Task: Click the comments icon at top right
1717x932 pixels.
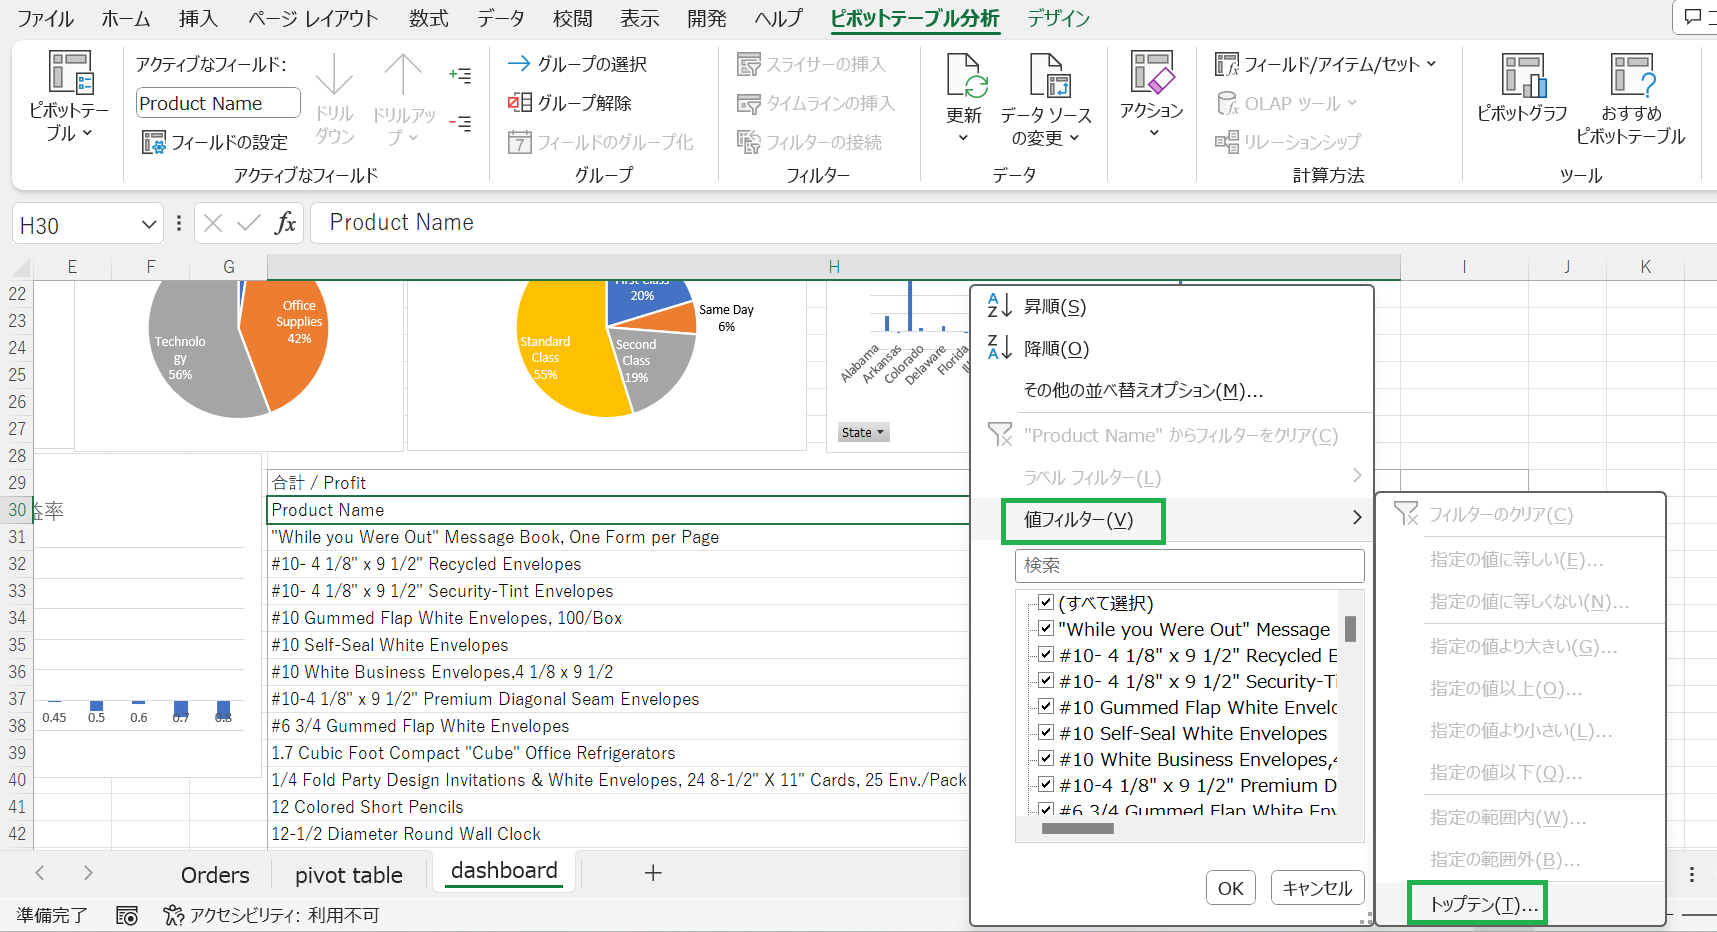Action: (1692, 18)
